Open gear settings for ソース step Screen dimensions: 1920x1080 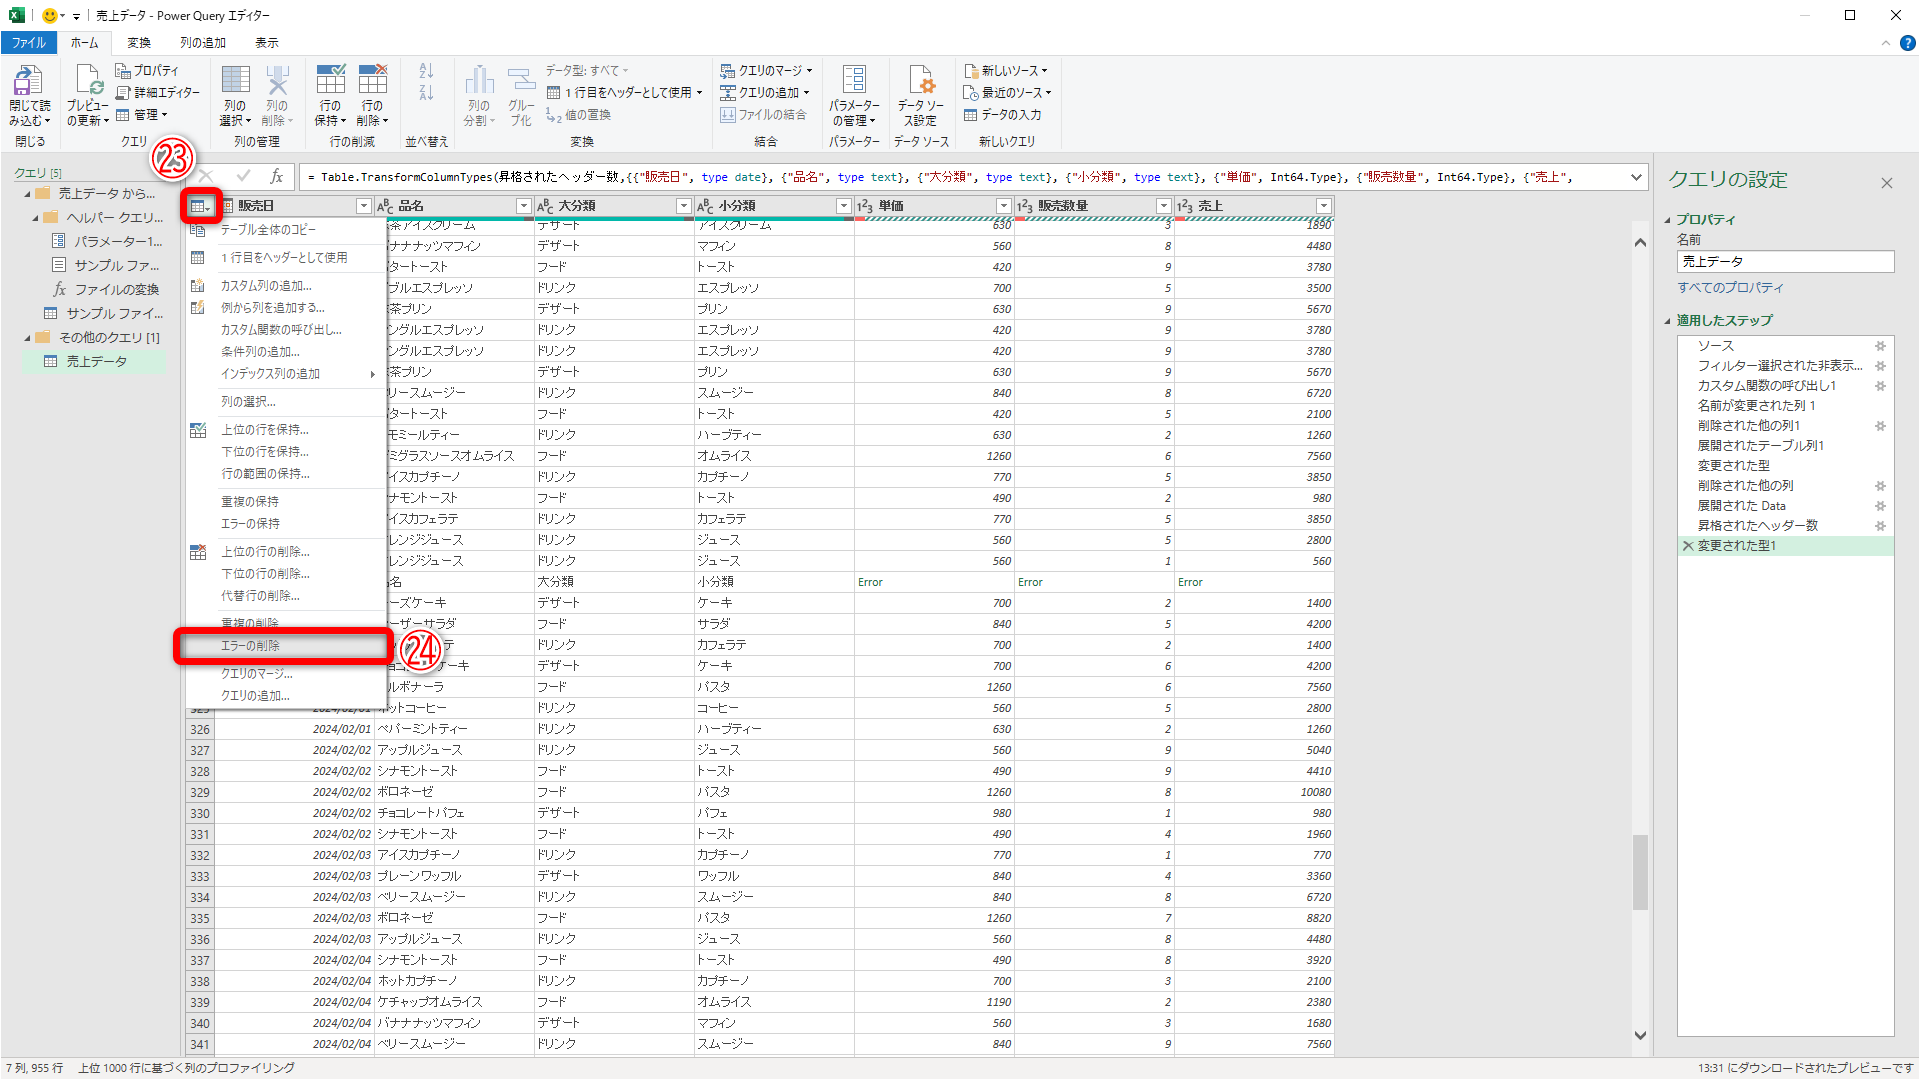pos(1880,346)
